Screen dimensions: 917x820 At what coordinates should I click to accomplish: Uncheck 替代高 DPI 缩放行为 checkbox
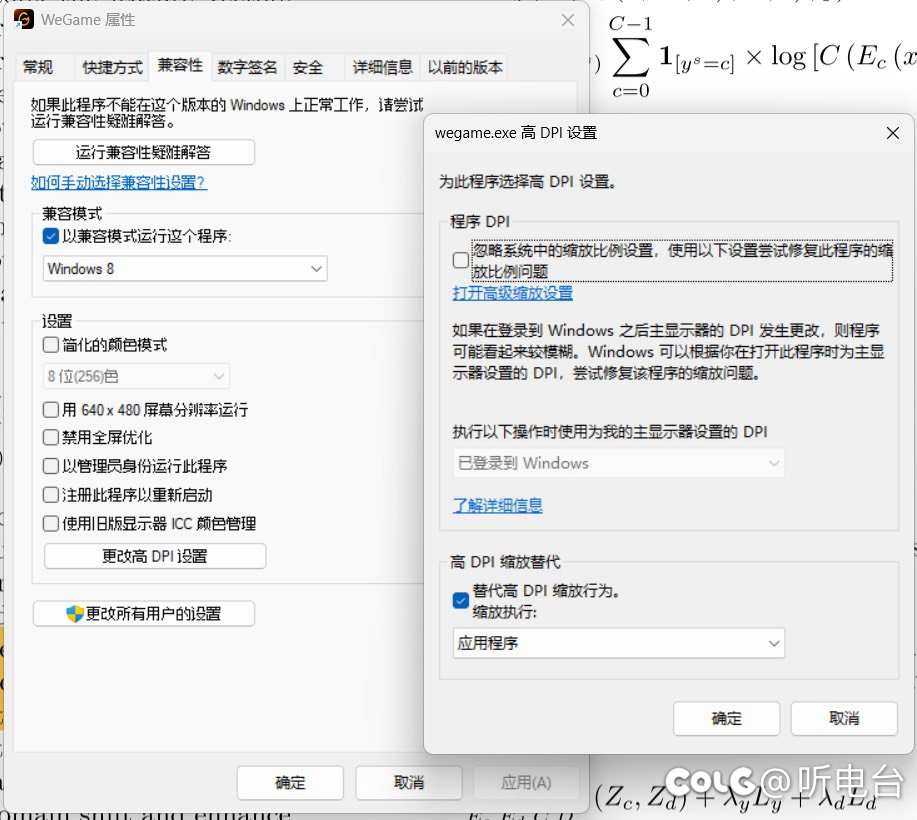coord(461,601)
